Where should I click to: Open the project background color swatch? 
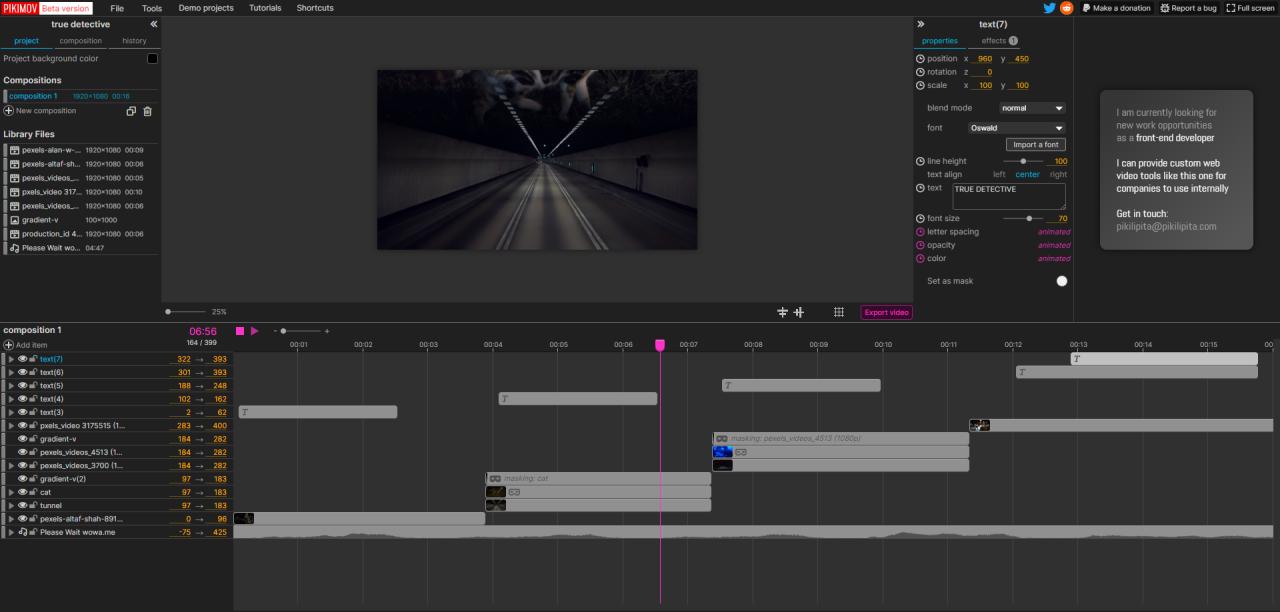tap(152, 59)
